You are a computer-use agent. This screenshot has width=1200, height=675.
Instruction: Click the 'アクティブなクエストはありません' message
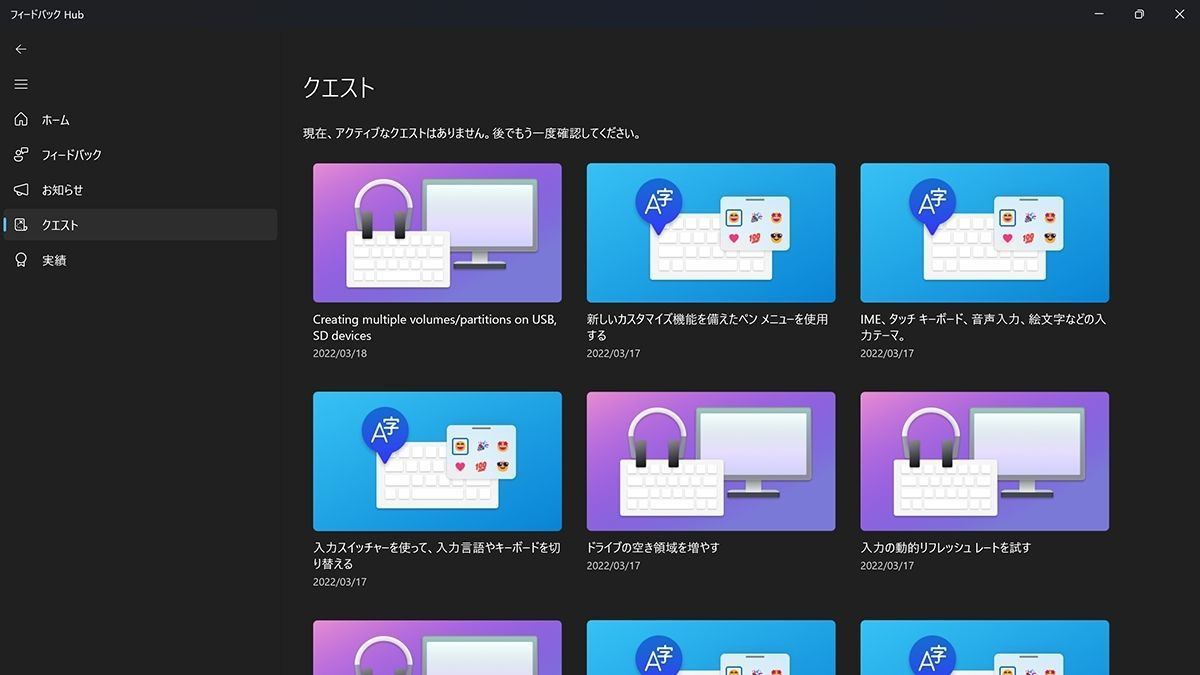(472, 134)
